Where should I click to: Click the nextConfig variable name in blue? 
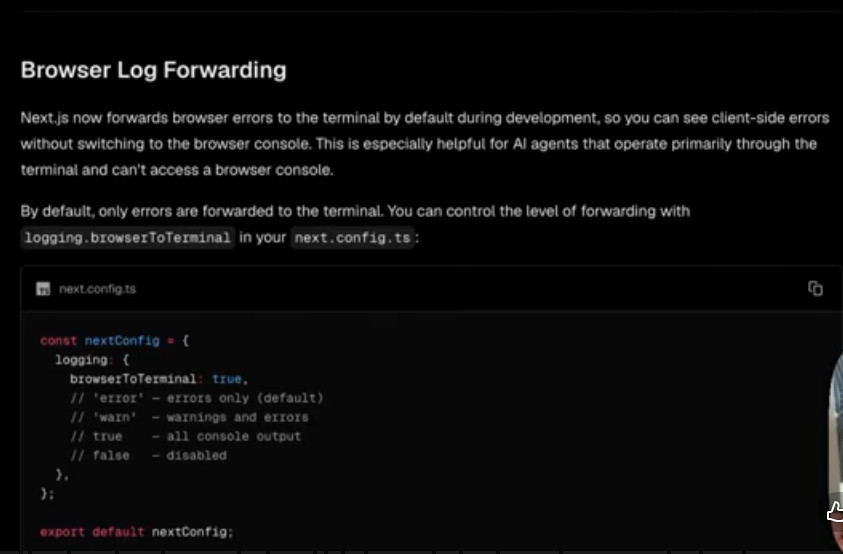tap(122, 340)
